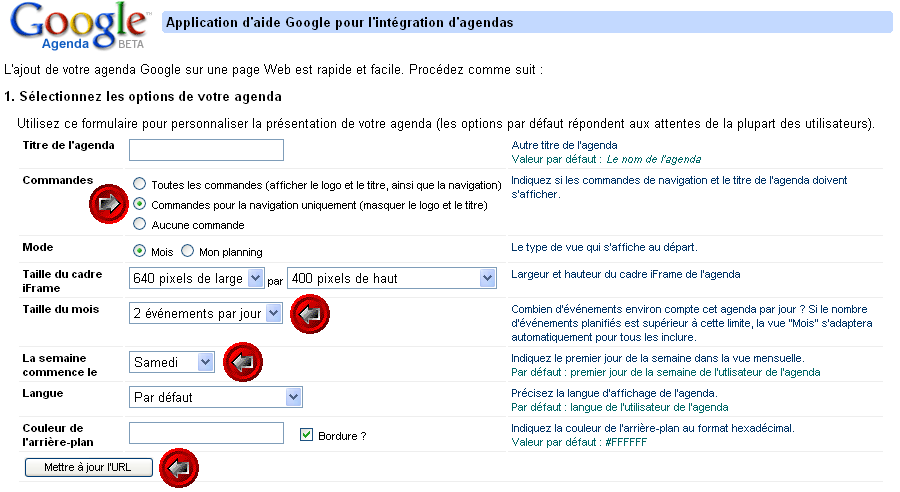Click 'Largeur et hauteur du cadre iFrame' text

[626, 274]
